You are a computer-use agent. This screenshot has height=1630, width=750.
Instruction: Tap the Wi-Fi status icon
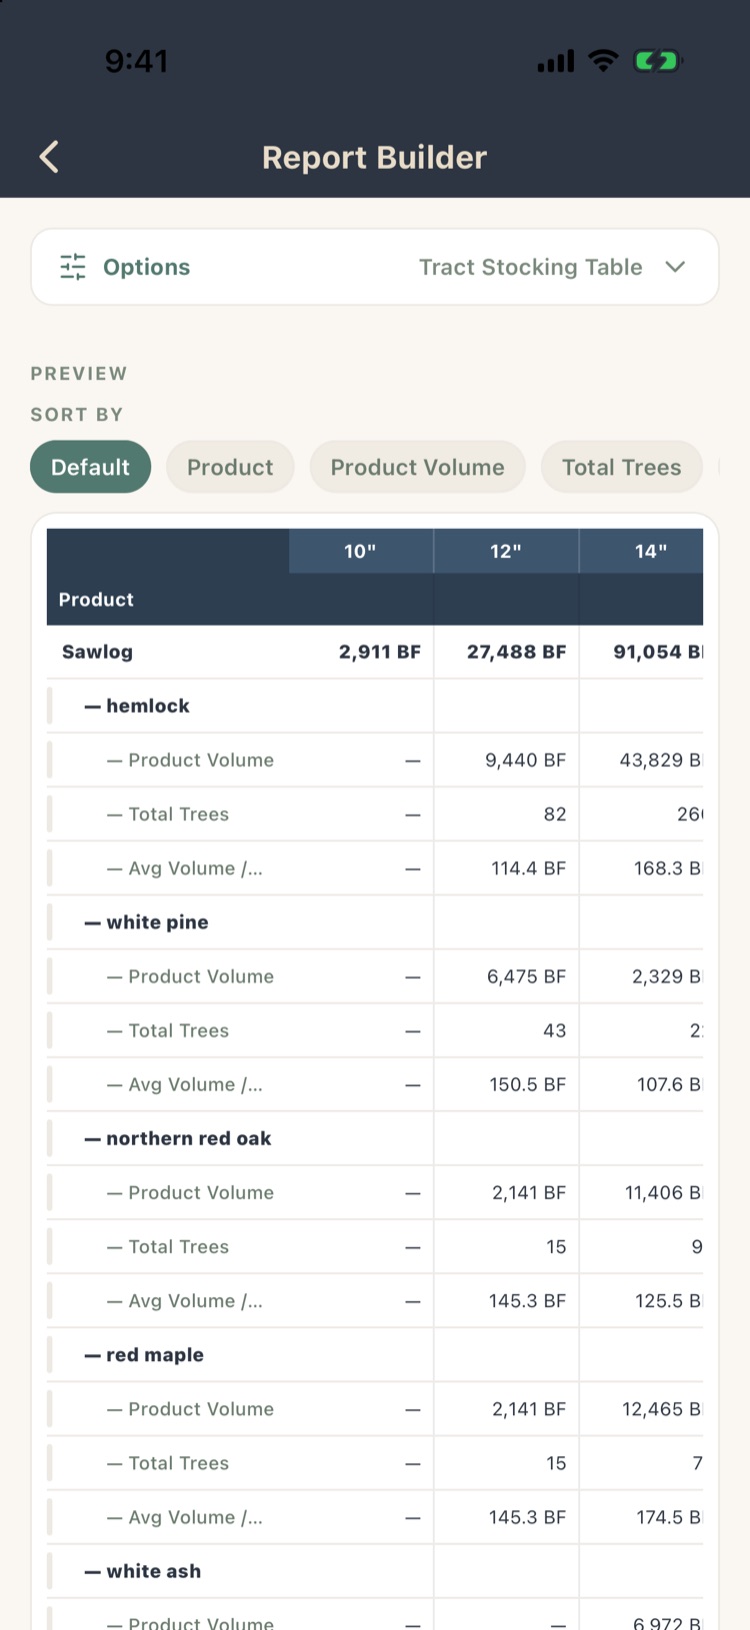(x=603, y=60)
